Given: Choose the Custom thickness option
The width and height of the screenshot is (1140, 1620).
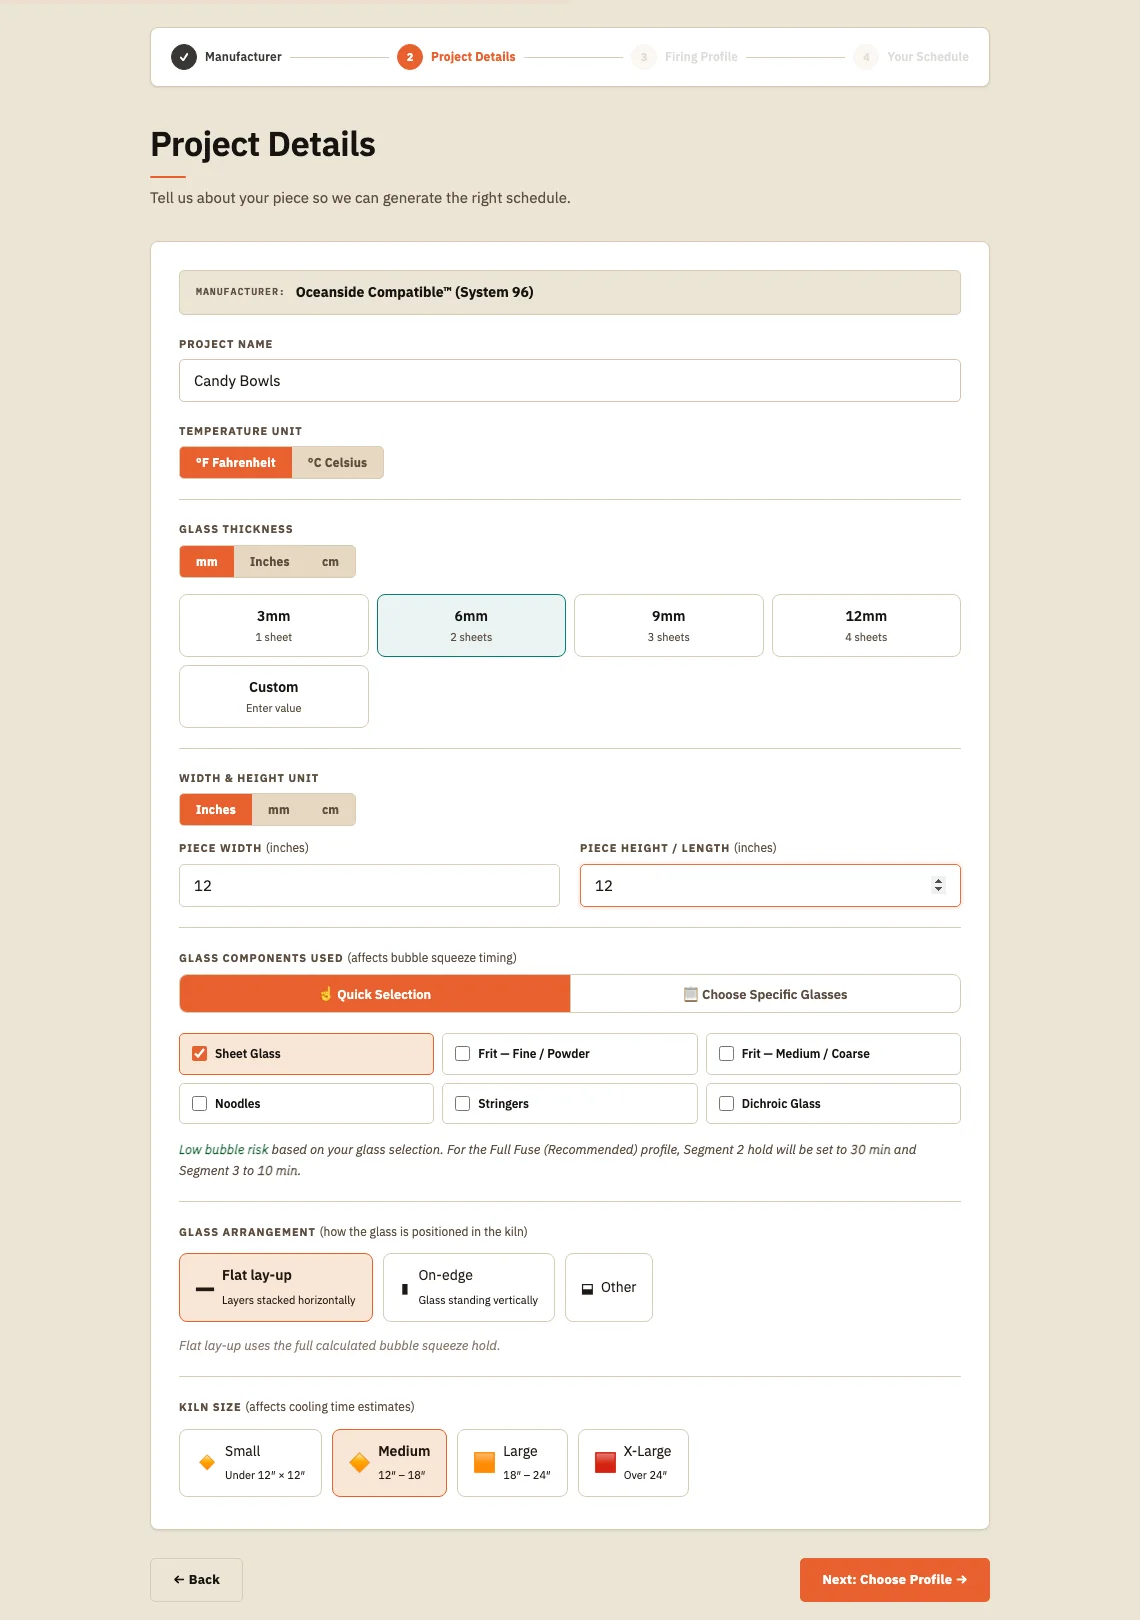Looking at the screenshot, I should point(274,697).
